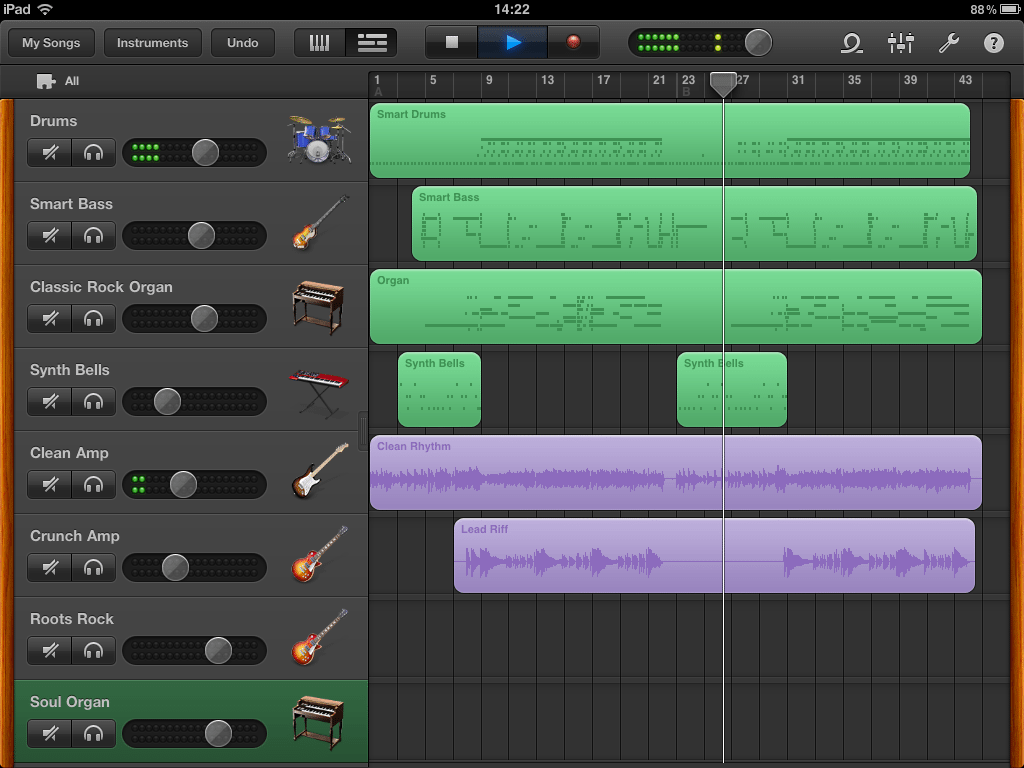Select the Soul Organ instrument icon

(x=317, y=722)
